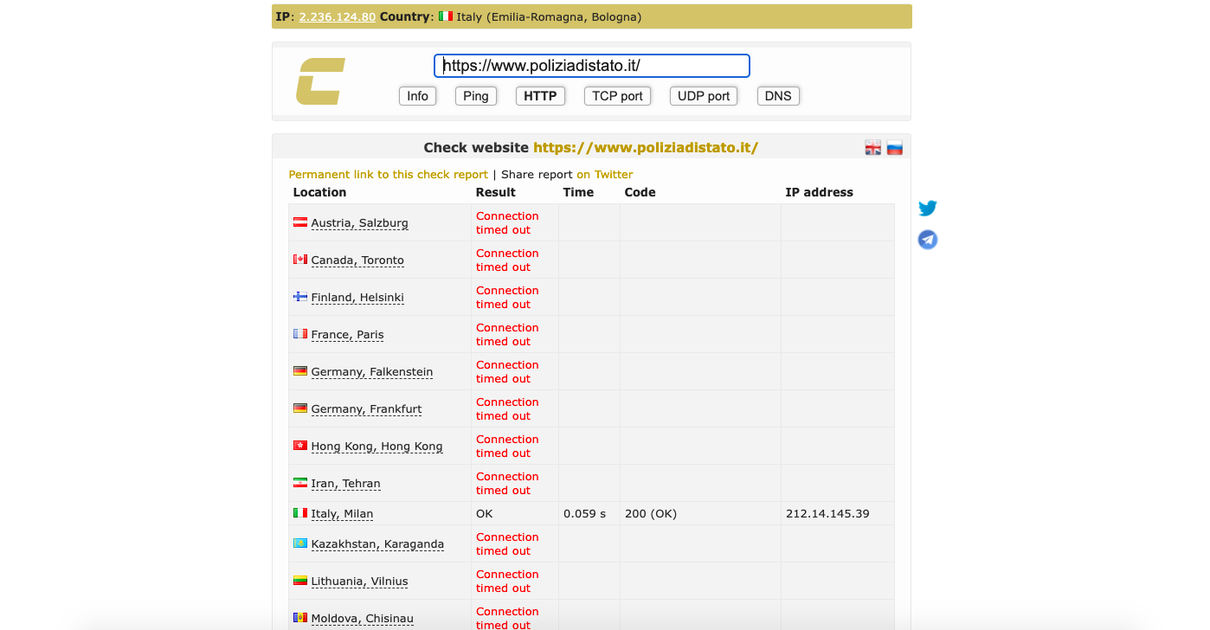Click the Hong Kong flag icon
1210x630 pixels.
coord(300,445)
